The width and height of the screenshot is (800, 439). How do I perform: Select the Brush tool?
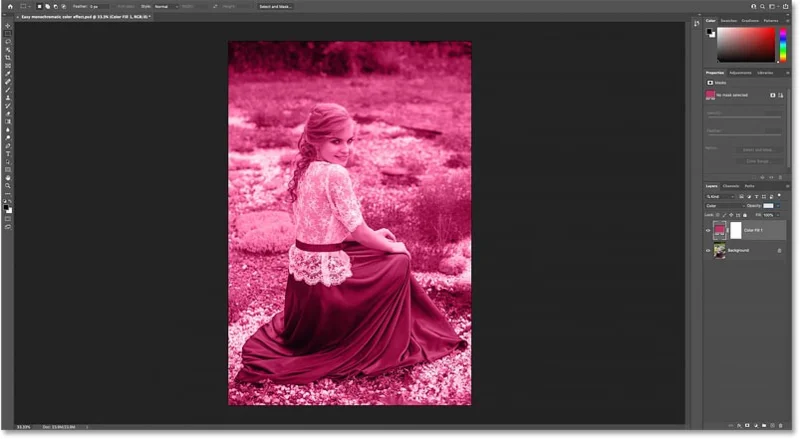[8, 90]
